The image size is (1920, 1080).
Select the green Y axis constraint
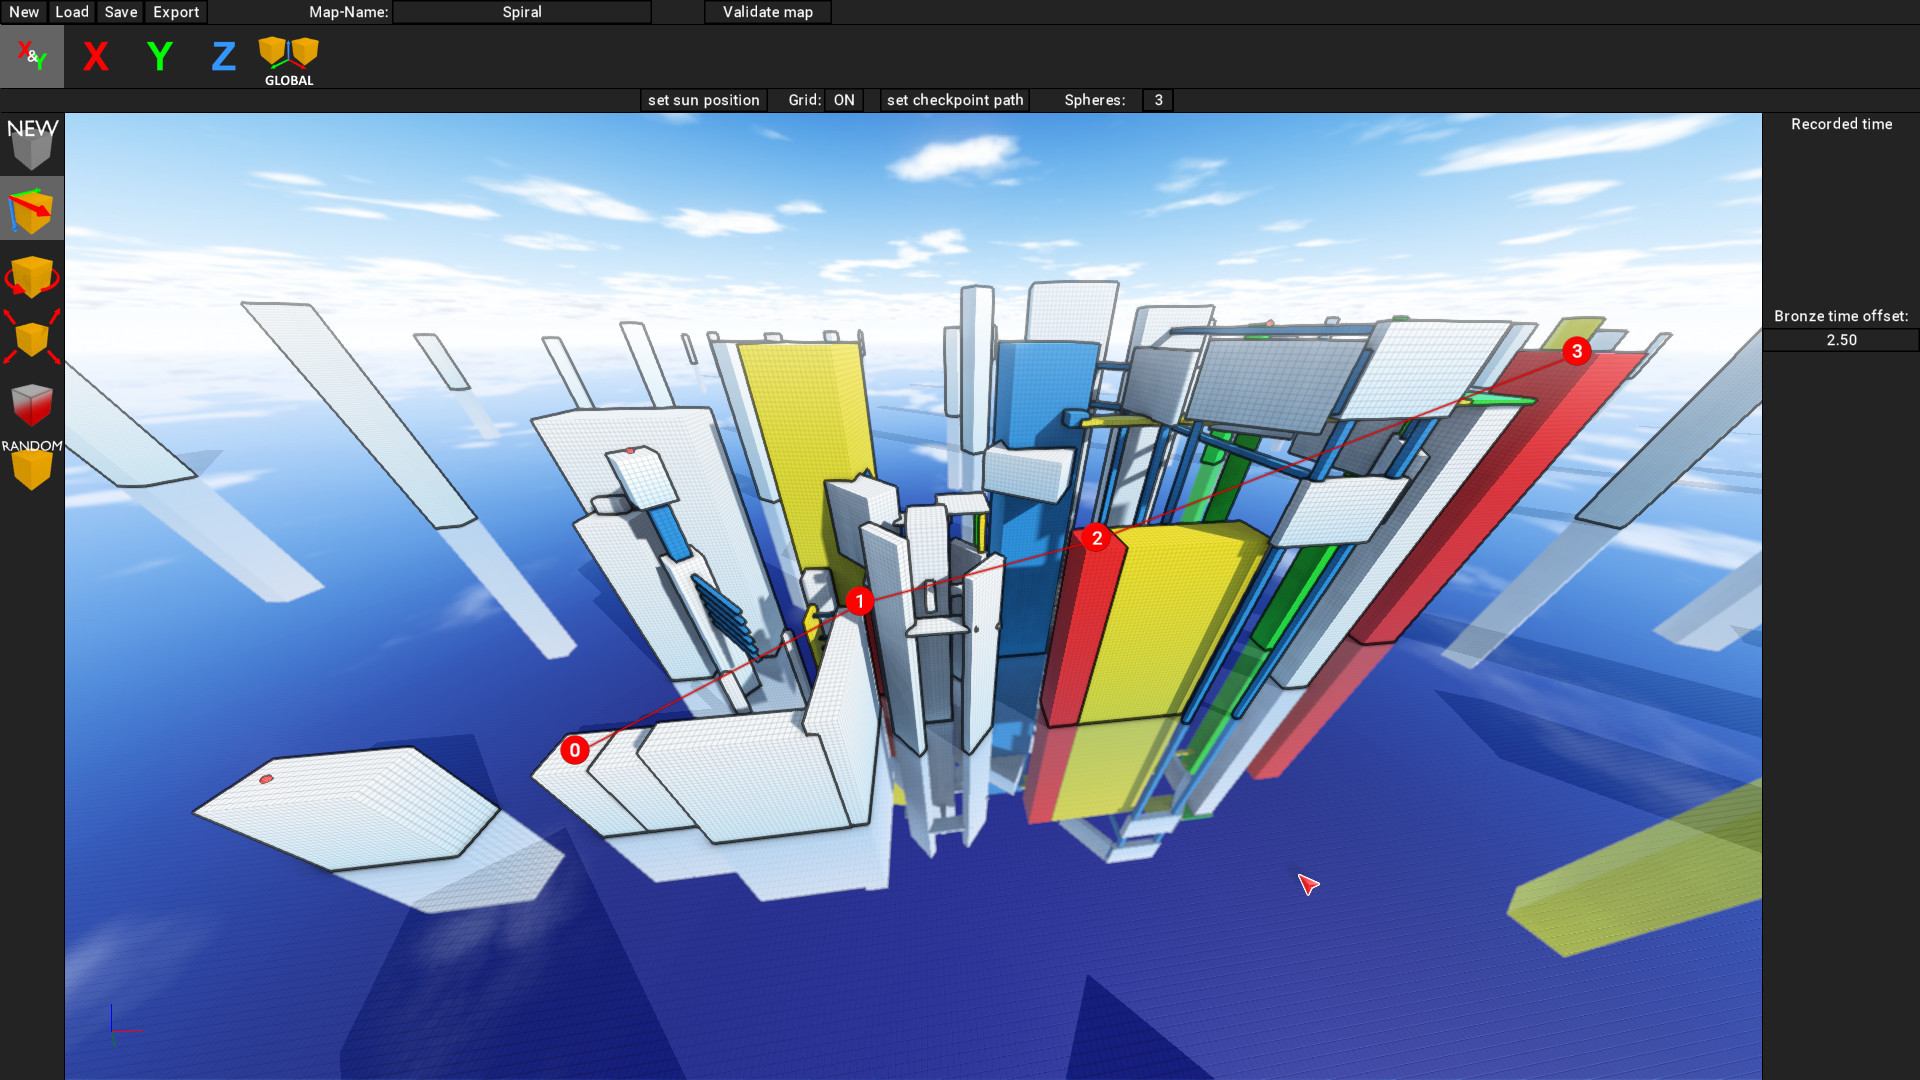(x=160, y=57)
